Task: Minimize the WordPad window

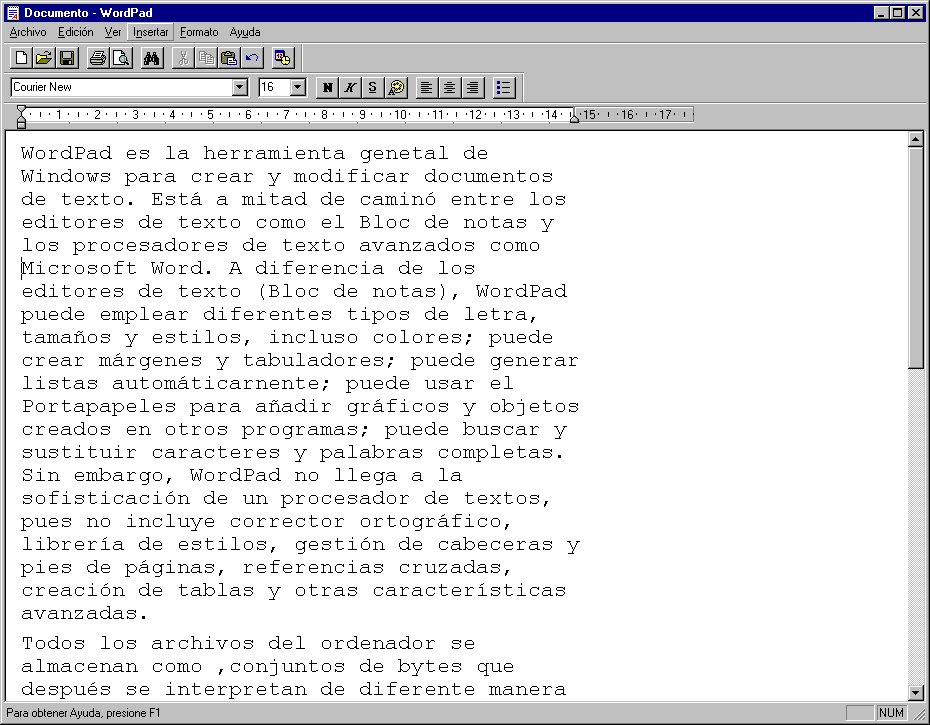Action: [x=881, y=12]
